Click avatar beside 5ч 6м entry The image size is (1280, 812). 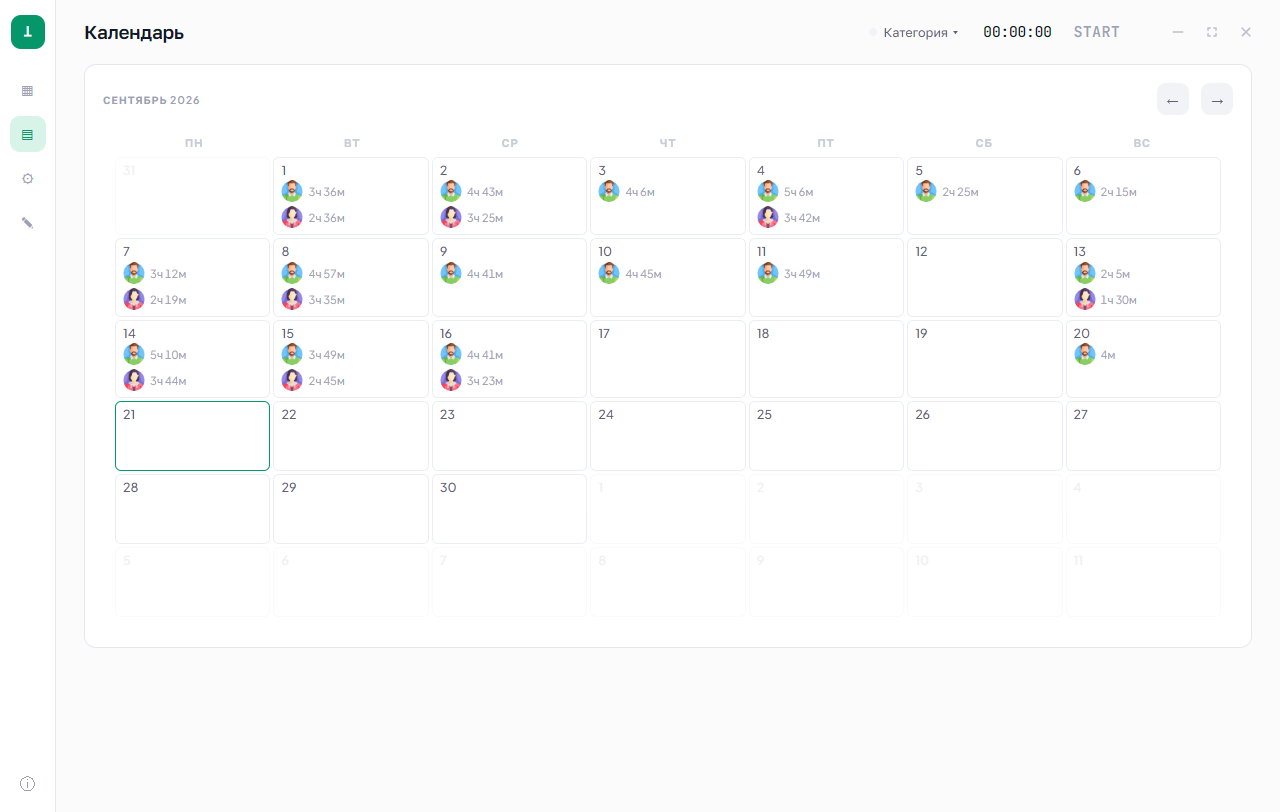(x=768, y=191)
